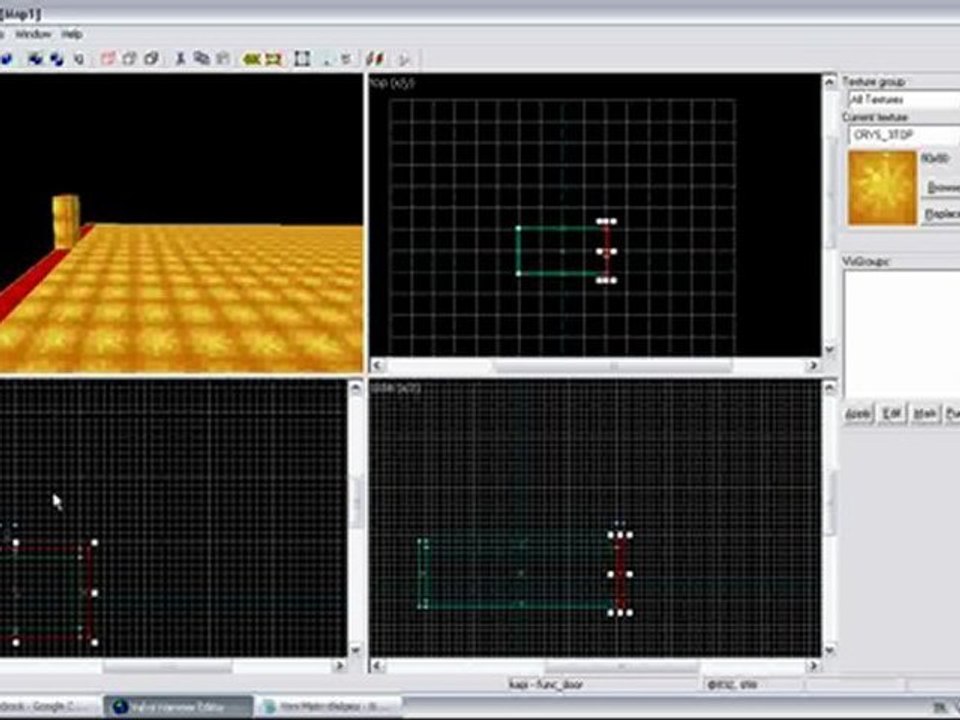
Task: Click the Replace texture button
Action: coord(942,214)
